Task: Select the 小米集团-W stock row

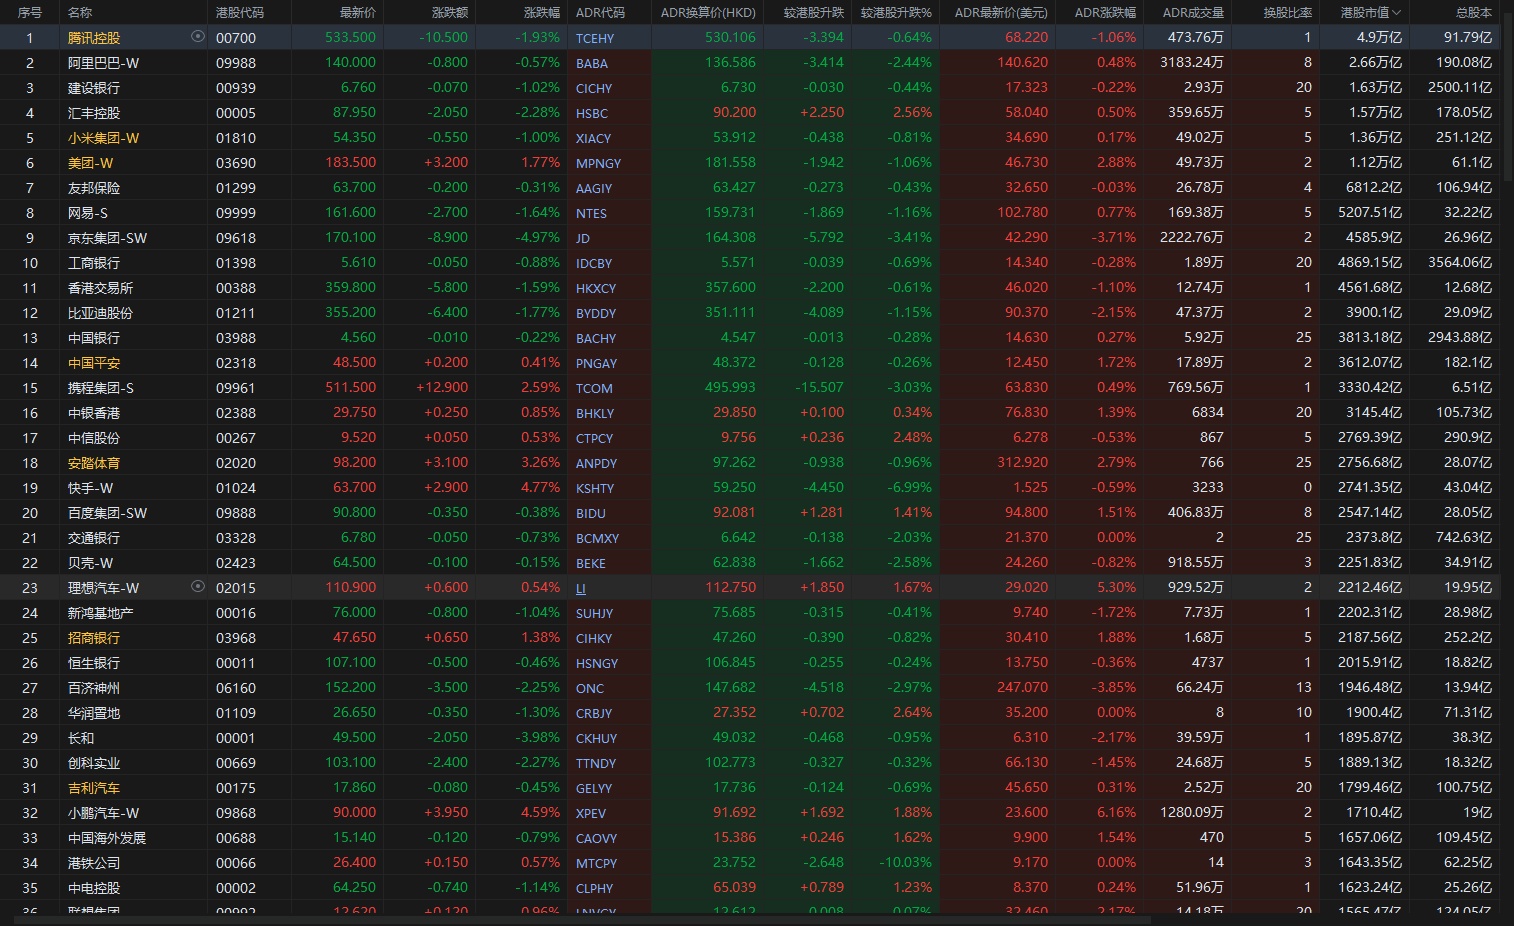Action: pyautogui.click(x=103, y=138)
